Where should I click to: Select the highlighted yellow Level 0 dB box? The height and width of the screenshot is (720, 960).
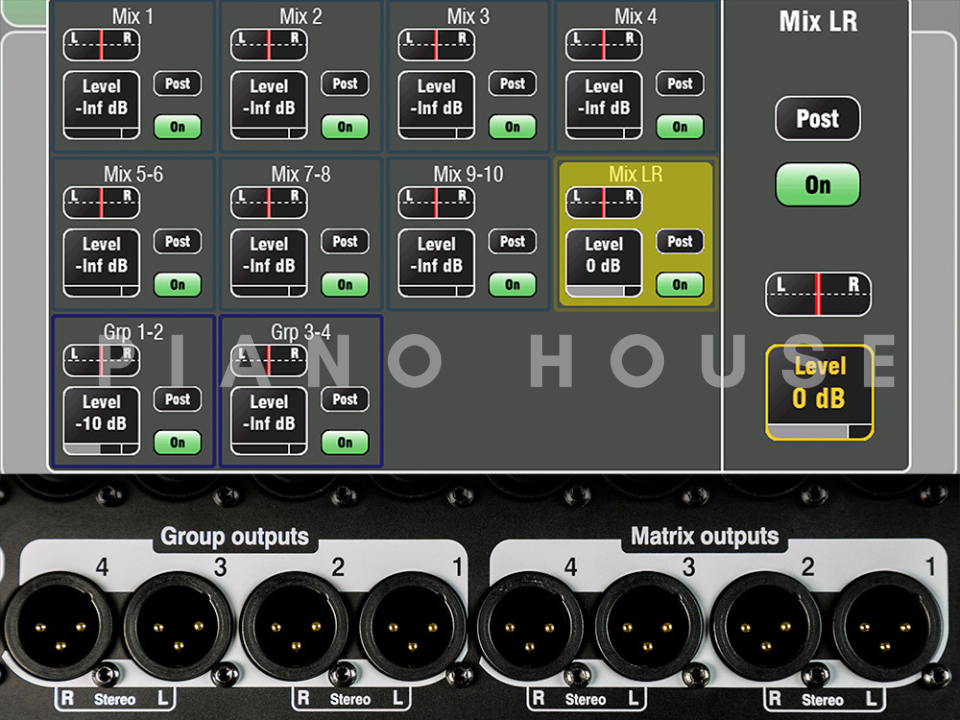tap(819, 392)
